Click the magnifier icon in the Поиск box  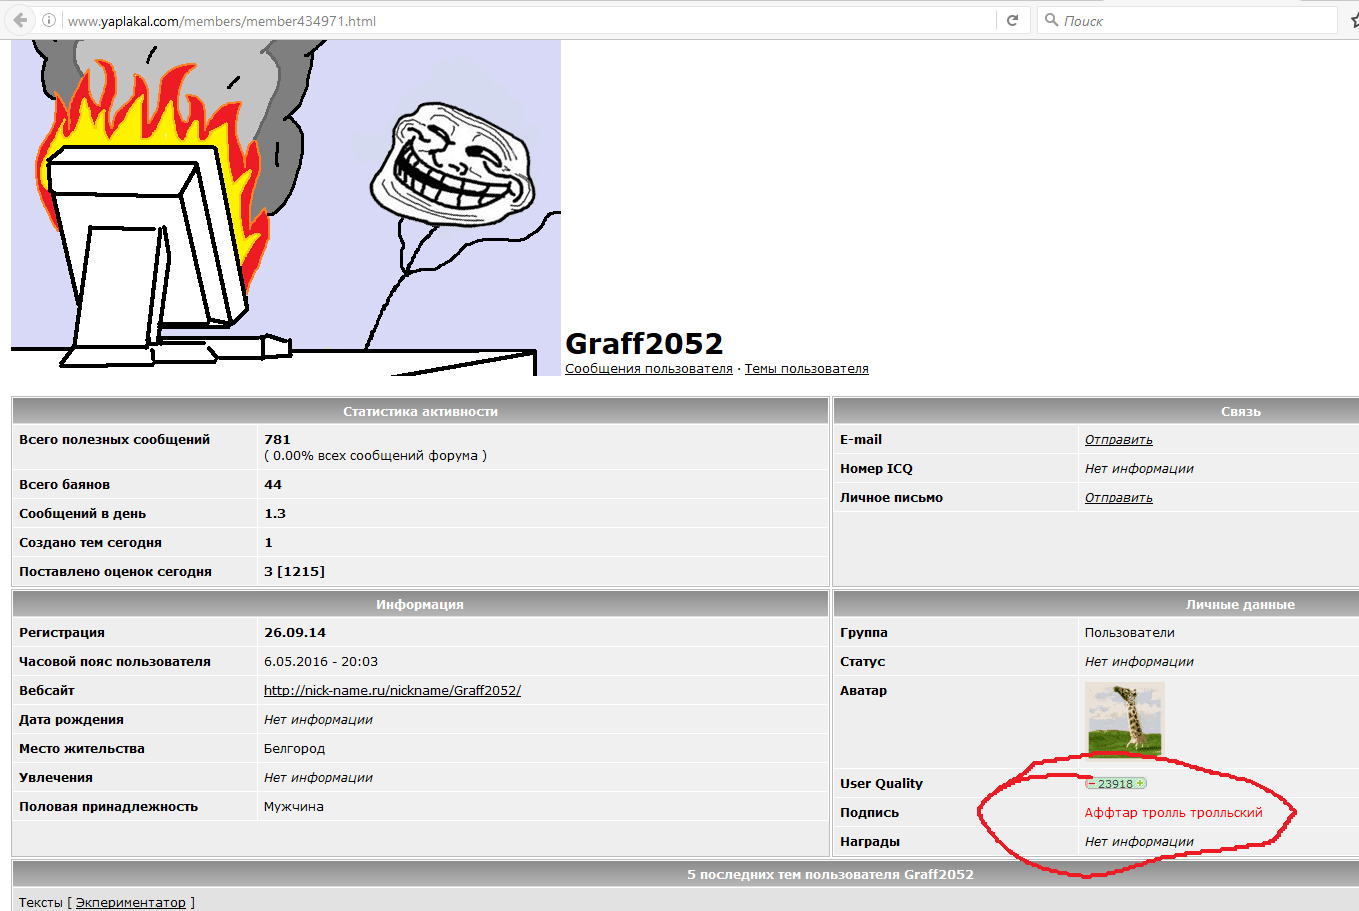pyautogui.click(x=1051, y=20)
